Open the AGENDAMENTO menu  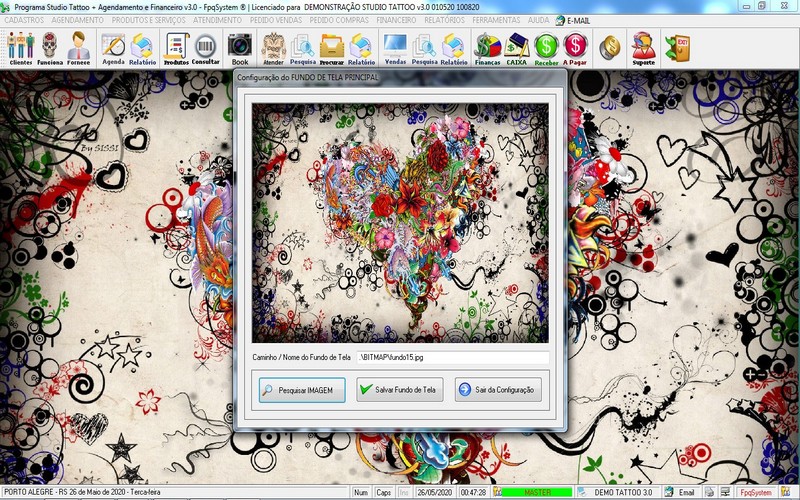(x=78, y=20)
